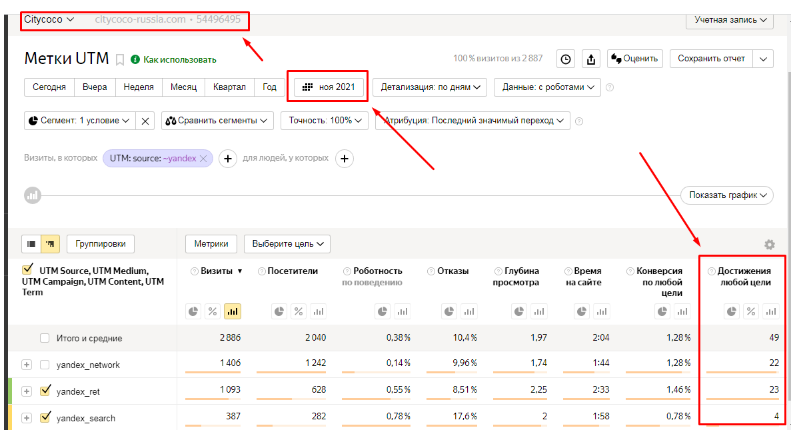Screen dimensions: 806x443
Task: Expand the yandex_network tree row
Action: tap(27, 365)
